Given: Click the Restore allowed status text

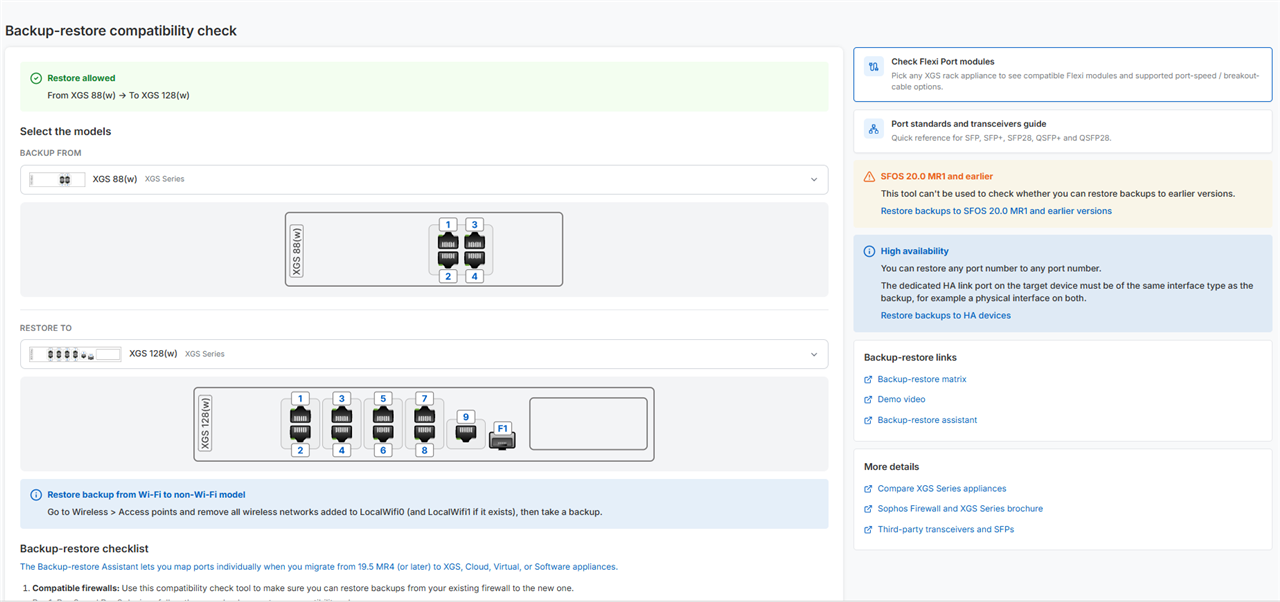Looking at the screenshot, I should click(81, 78).
